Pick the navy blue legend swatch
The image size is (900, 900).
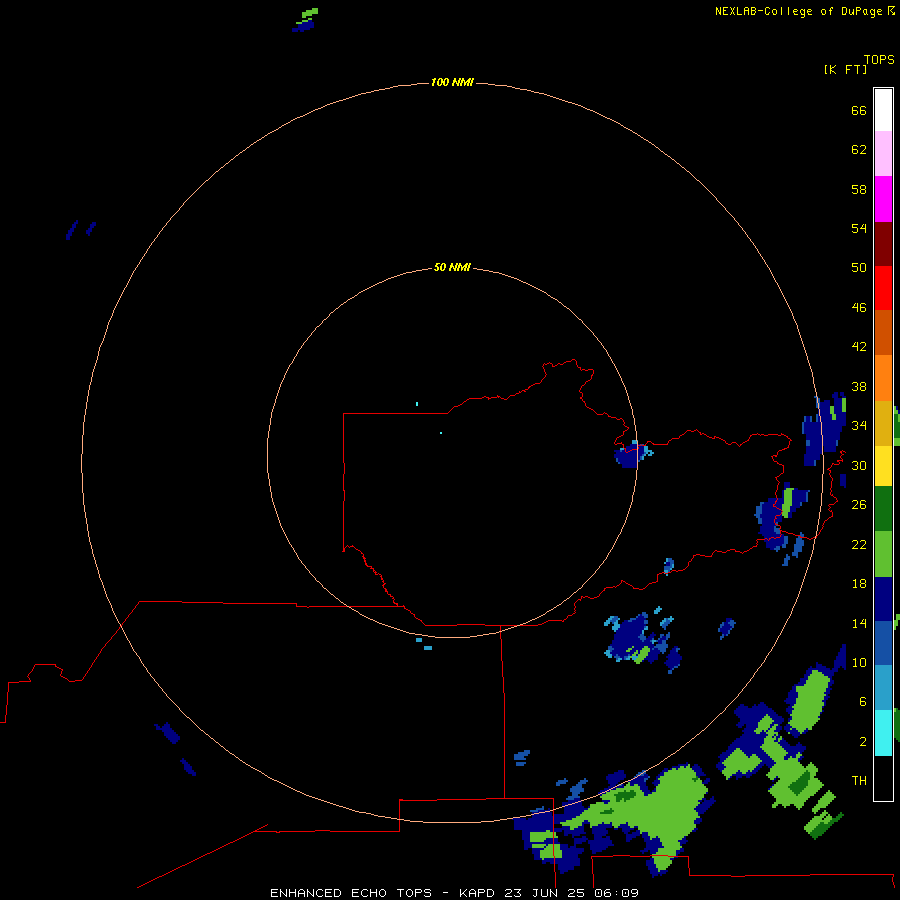point(883,599)
